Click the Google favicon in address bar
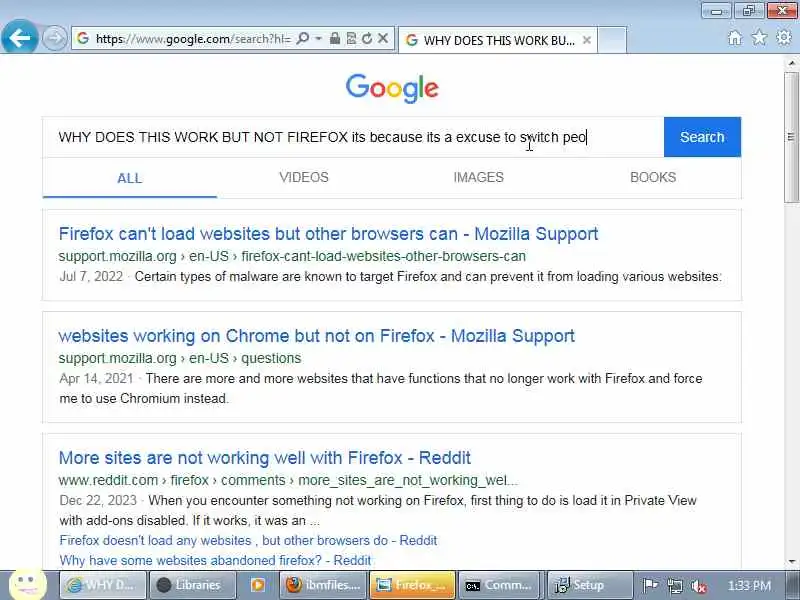 pyautogui.click(x=83, y=38)
